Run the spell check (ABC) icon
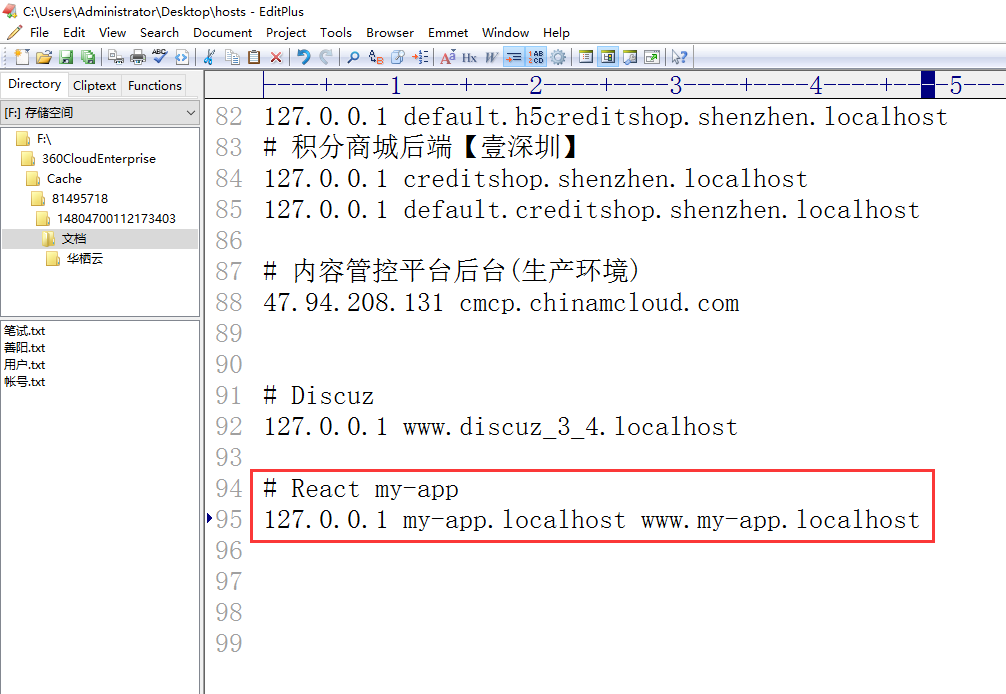Viewport: 1006px width, 694px height. click(x=160, y=57)
